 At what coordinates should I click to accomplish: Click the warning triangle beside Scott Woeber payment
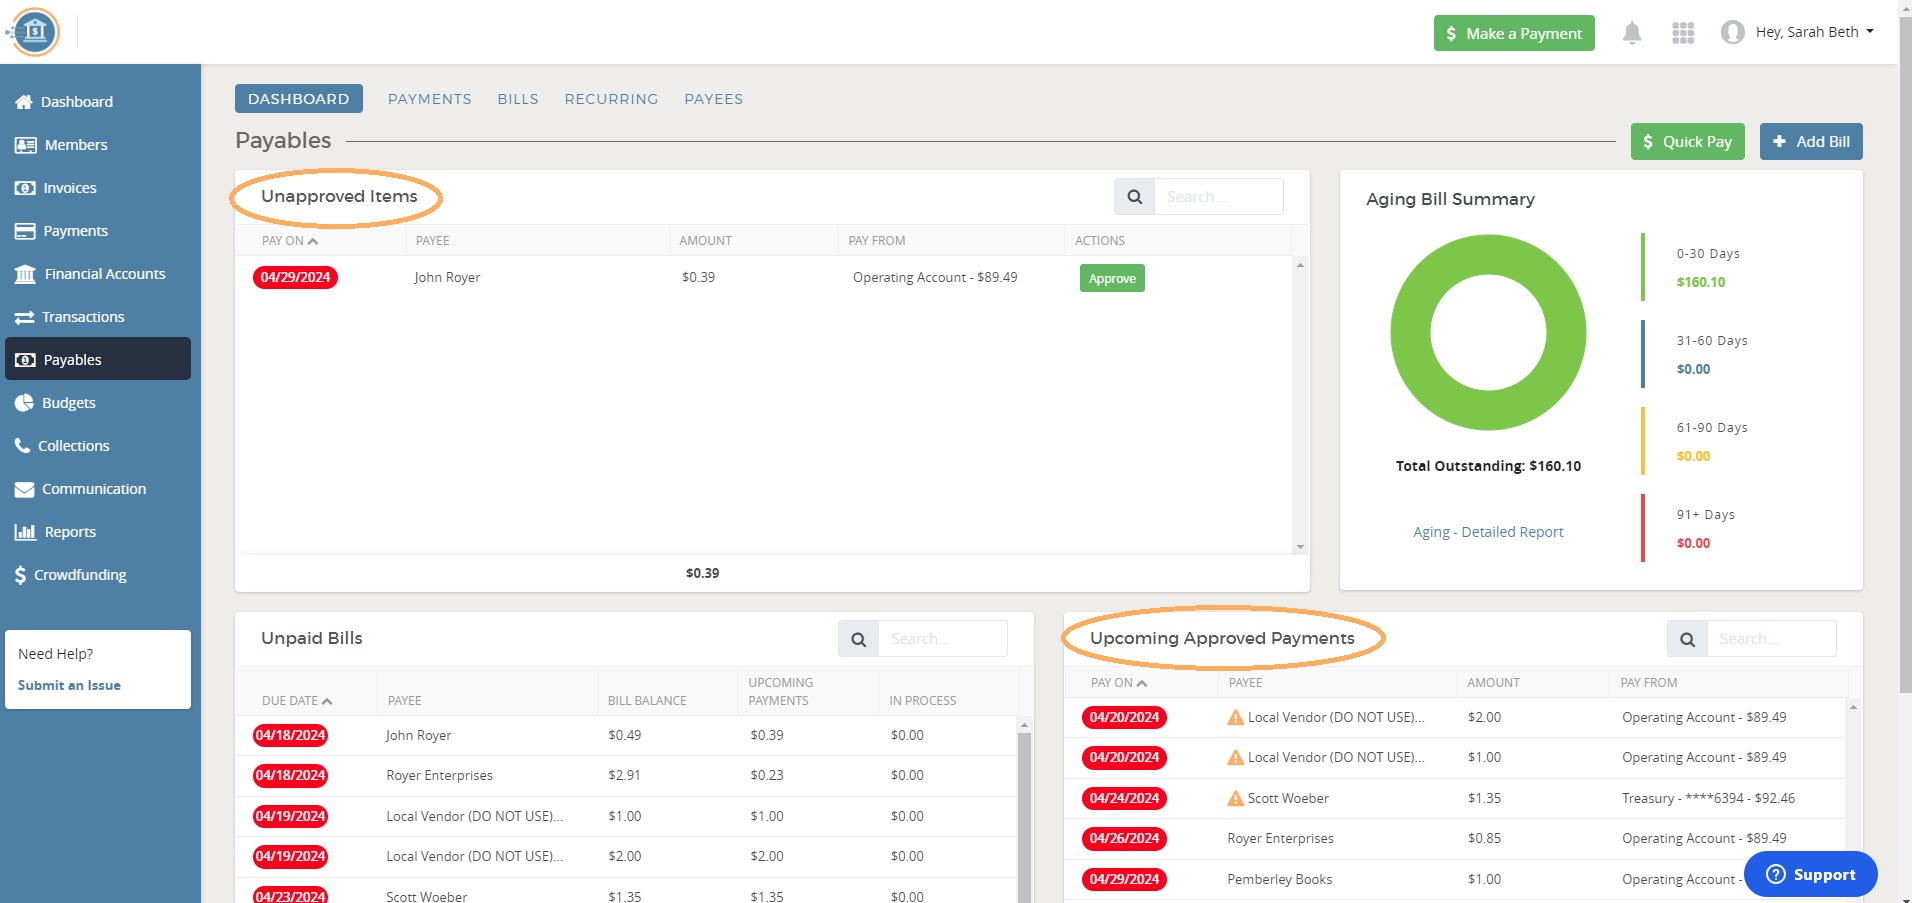(x=1234, y=797)
